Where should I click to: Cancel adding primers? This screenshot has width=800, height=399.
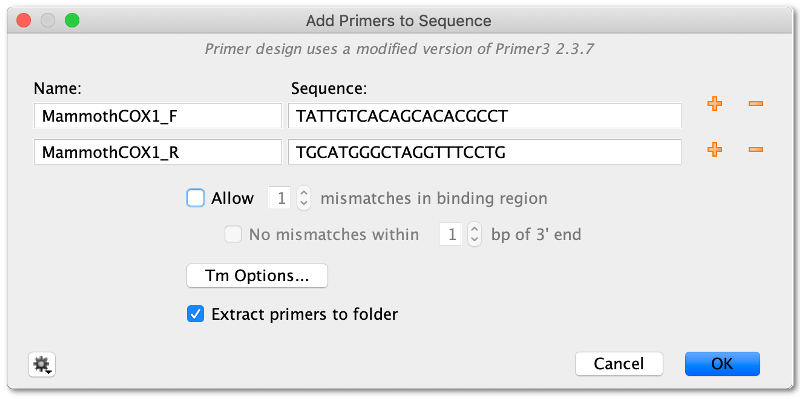click(x=619, y=364)
